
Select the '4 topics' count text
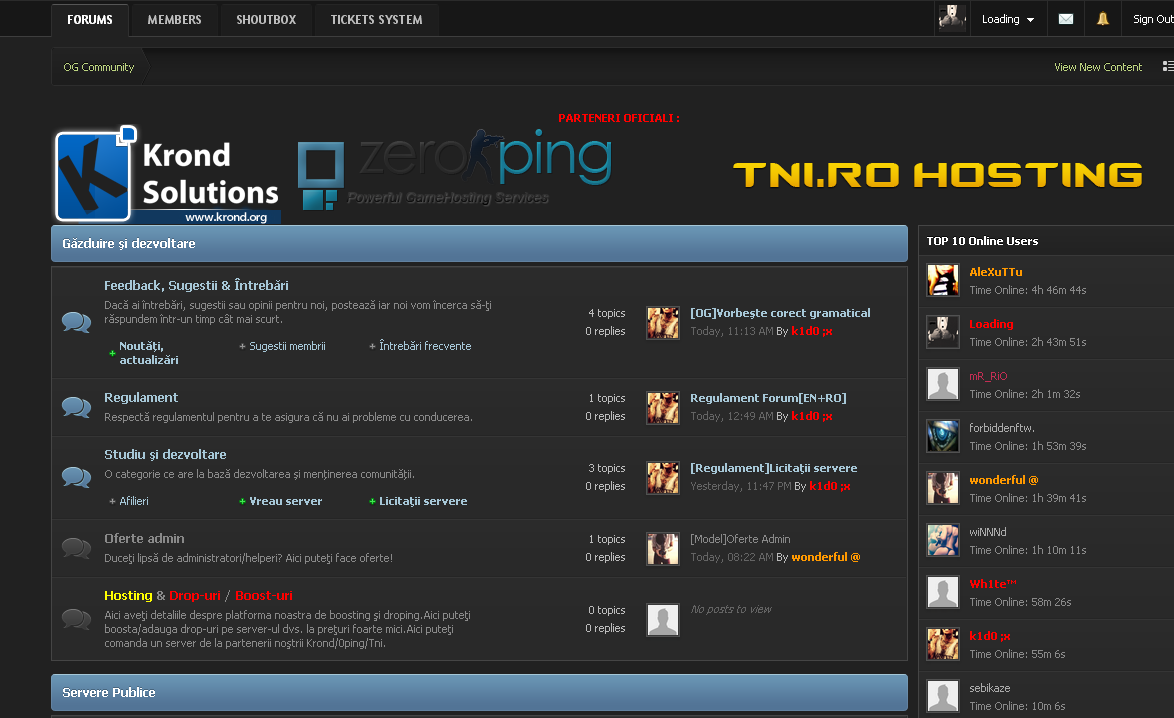pyautogui.click(x=606, y=313)
